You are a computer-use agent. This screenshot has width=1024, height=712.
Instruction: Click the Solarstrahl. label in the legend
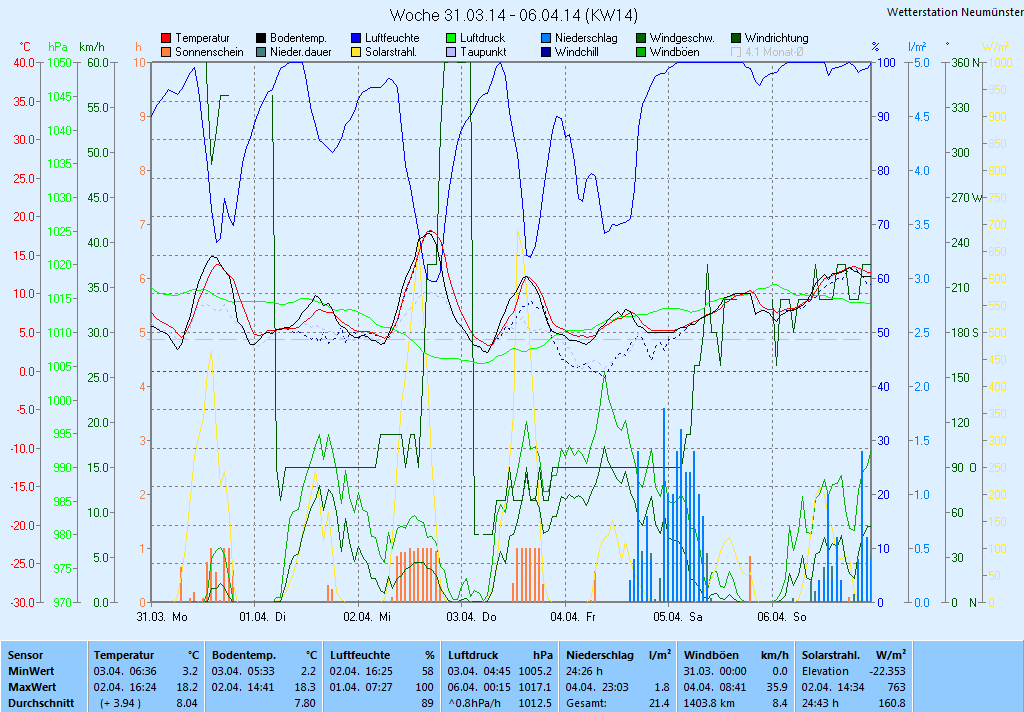(391, 52)
